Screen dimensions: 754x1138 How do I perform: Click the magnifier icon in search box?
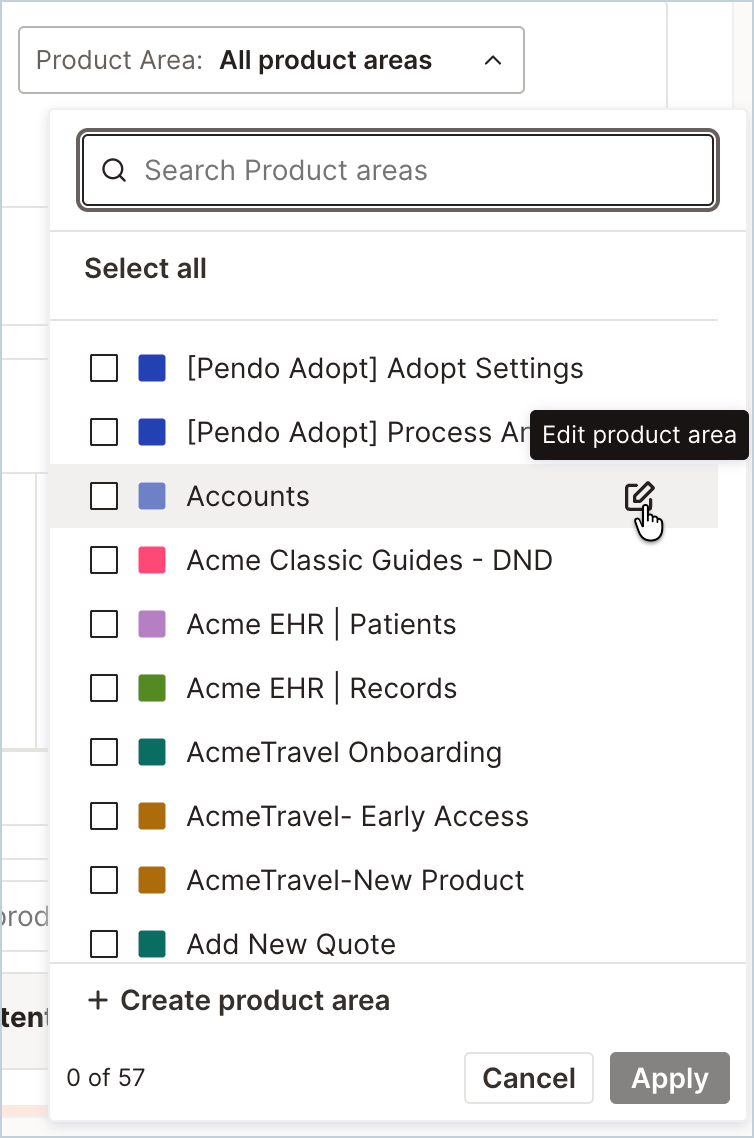[x=114, y=171]
